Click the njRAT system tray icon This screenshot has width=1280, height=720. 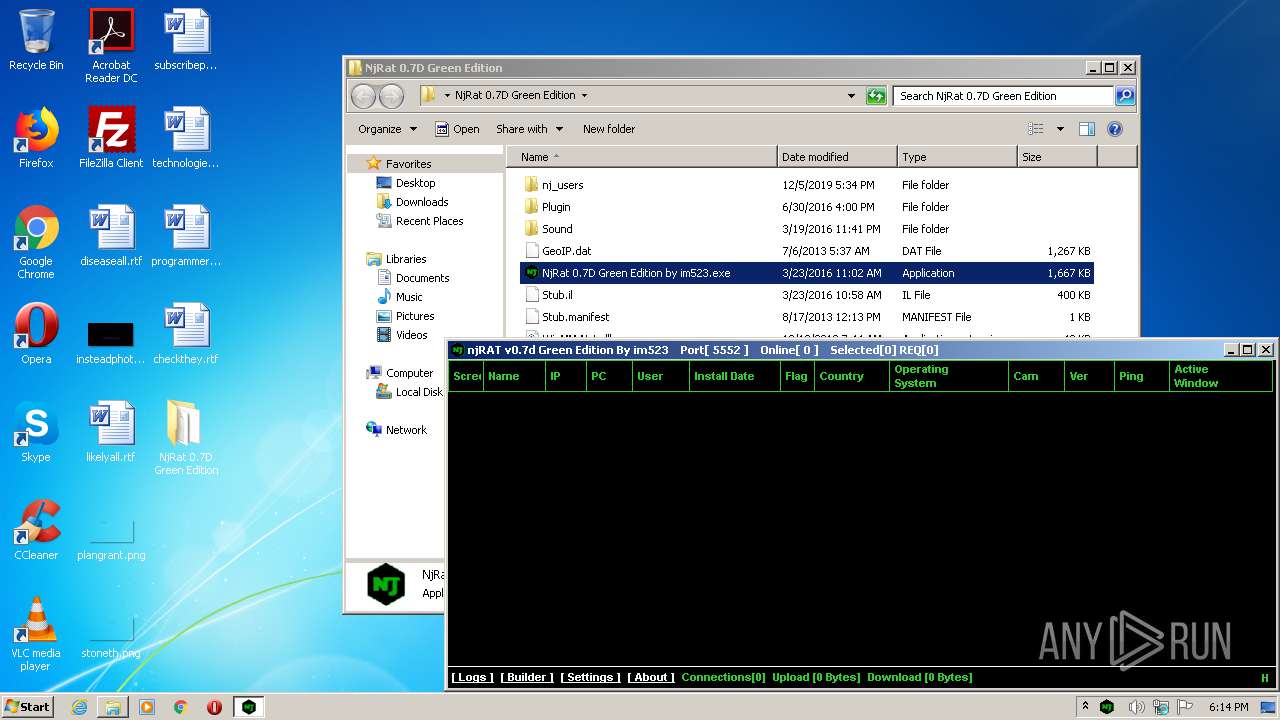click(1107, 707)
